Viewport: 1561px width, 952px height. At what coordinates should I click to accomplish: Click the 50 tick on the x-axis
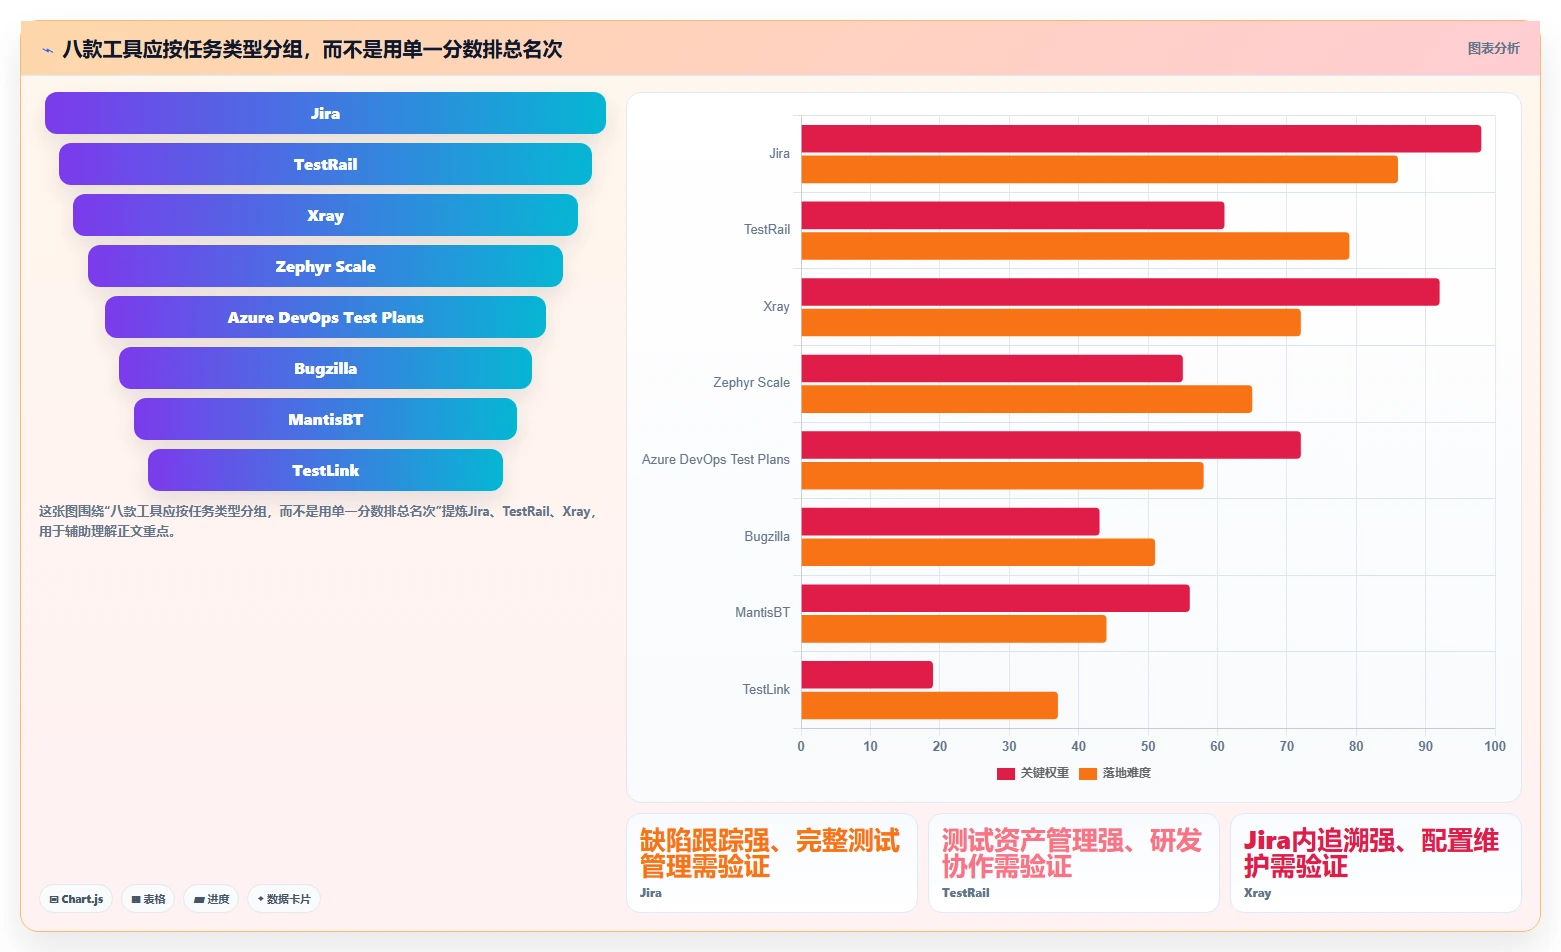pos(1148,746)
